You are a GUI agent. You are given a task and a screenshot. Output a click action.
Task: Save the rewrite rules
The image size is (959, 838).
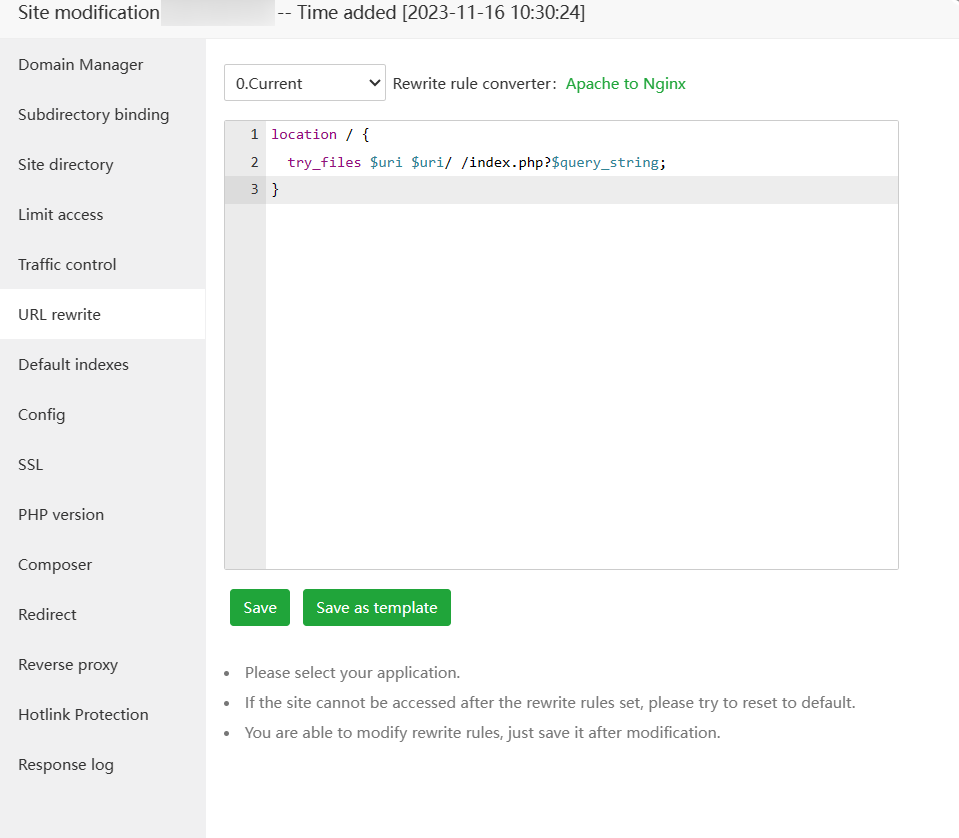pyautogui.click(x=259, y=608)
